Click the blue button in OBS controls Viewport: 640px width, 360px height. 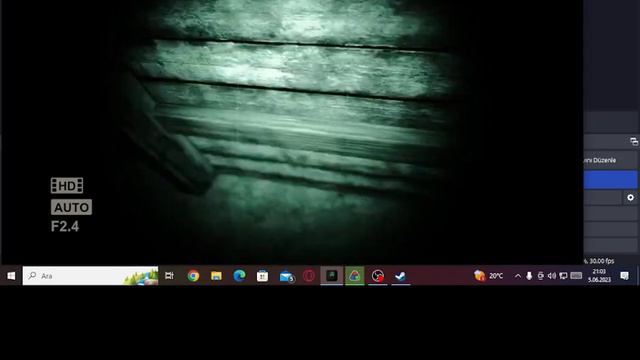(x=610, y=180)
